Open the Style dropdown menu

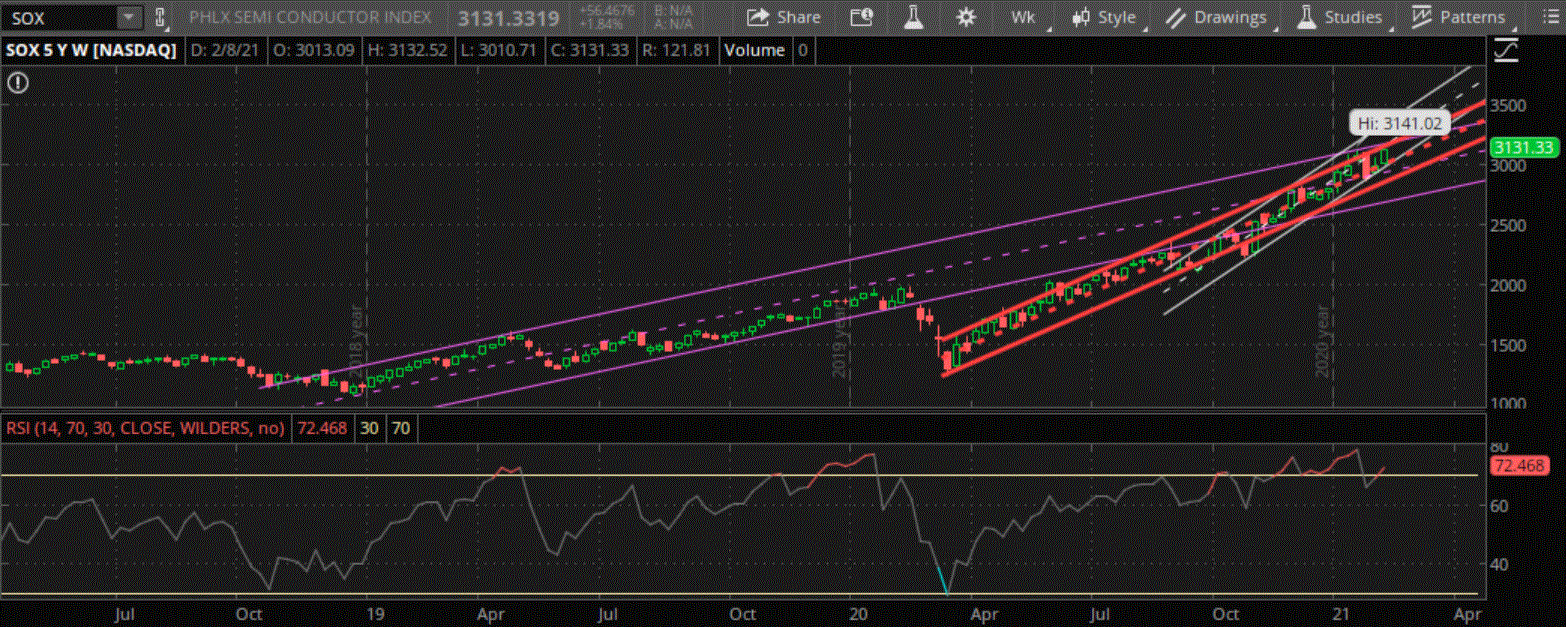(x=1105, y=17)
